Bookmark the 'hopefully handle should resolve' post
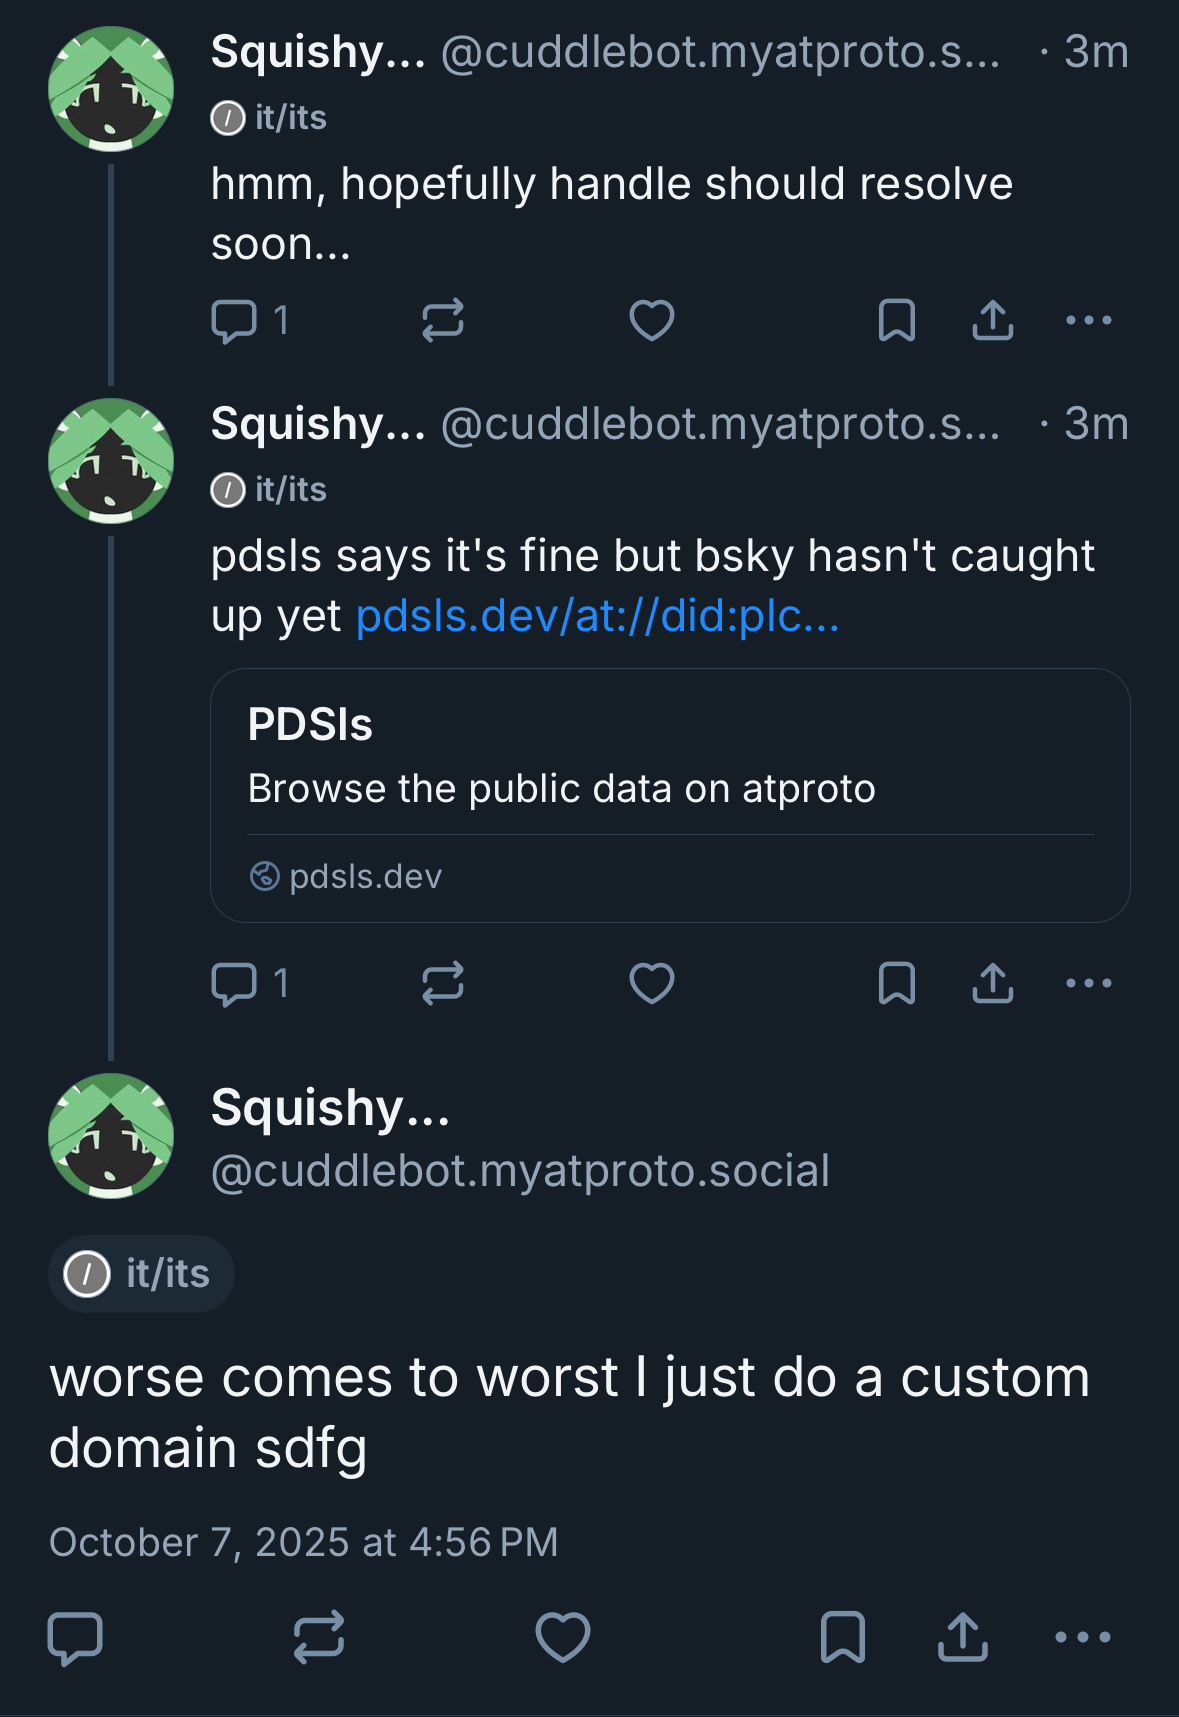This screenshot has height=1717, width=1179. tap(896, 321)
